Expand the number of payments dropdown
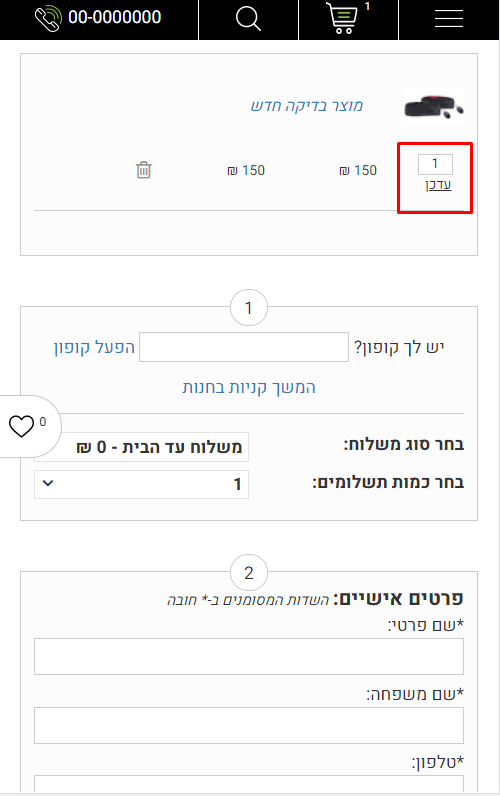This screenshot has width=500, height=796. tap(142, 484)
